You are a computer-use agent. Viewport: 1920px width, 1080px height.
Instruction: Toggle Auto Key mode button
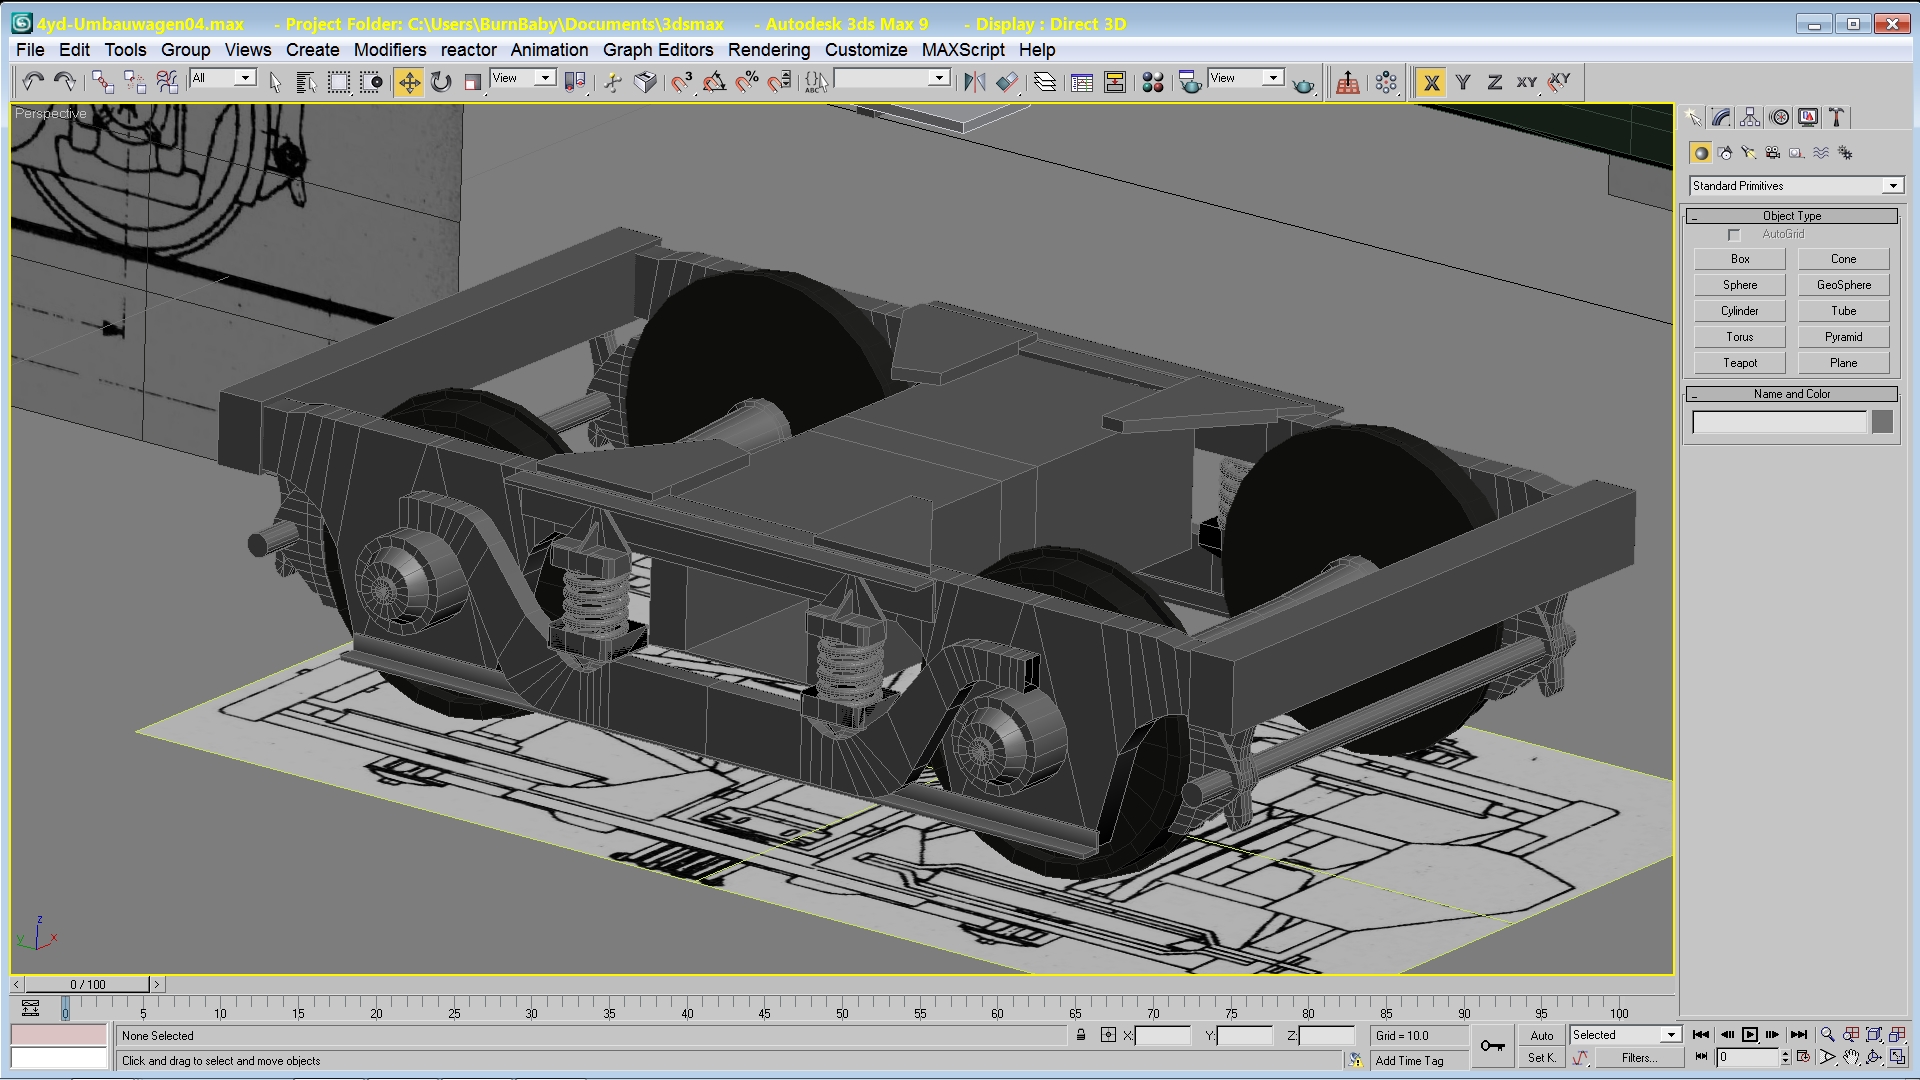point(1541,1036)
